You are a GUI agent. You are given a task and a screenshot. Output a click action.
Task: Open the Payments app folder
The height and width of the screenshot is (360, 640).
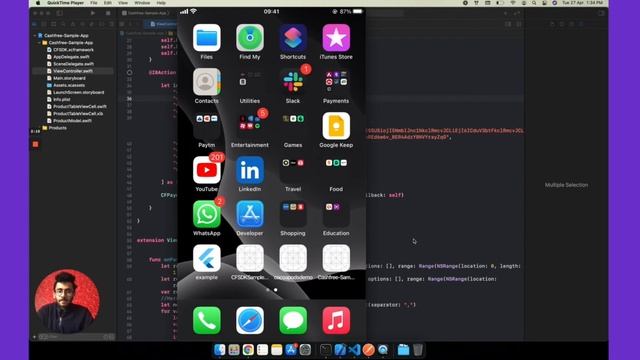[x=336, y=82]
